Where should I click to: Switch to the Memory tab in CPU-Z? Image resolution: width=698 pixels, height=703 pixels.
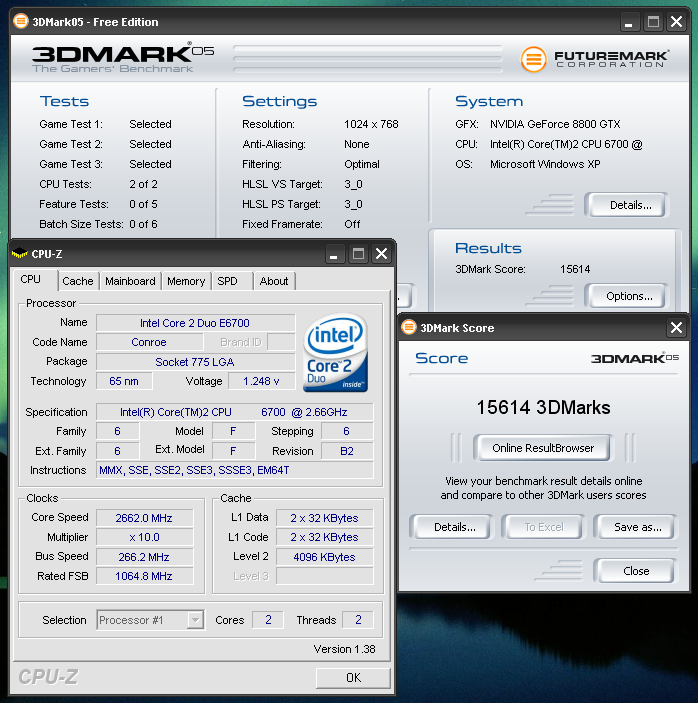[x=186, y=281]
